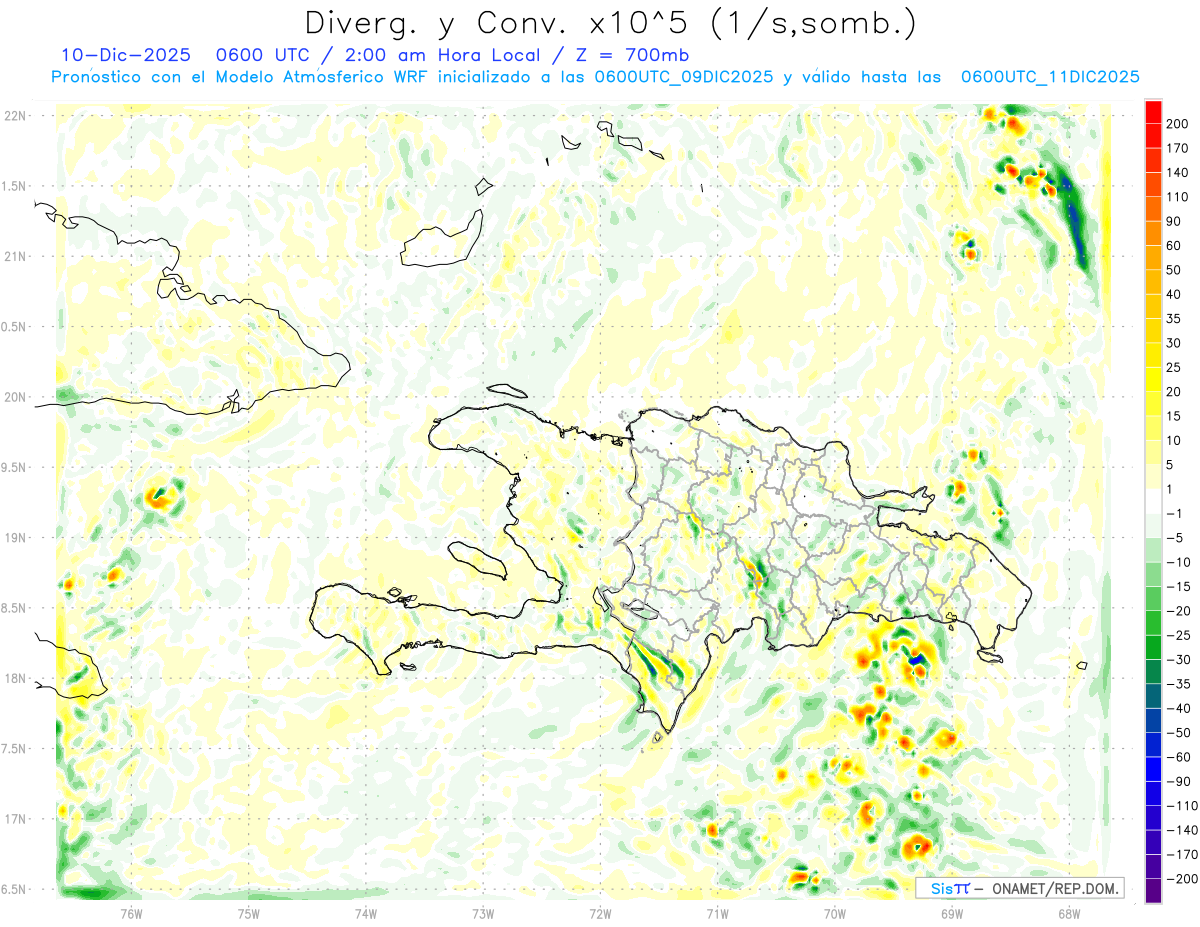Click the negative "-110" color scale label
Image resolution: width=1200 pixels, height=927 pixels.
coord(1181,806)
